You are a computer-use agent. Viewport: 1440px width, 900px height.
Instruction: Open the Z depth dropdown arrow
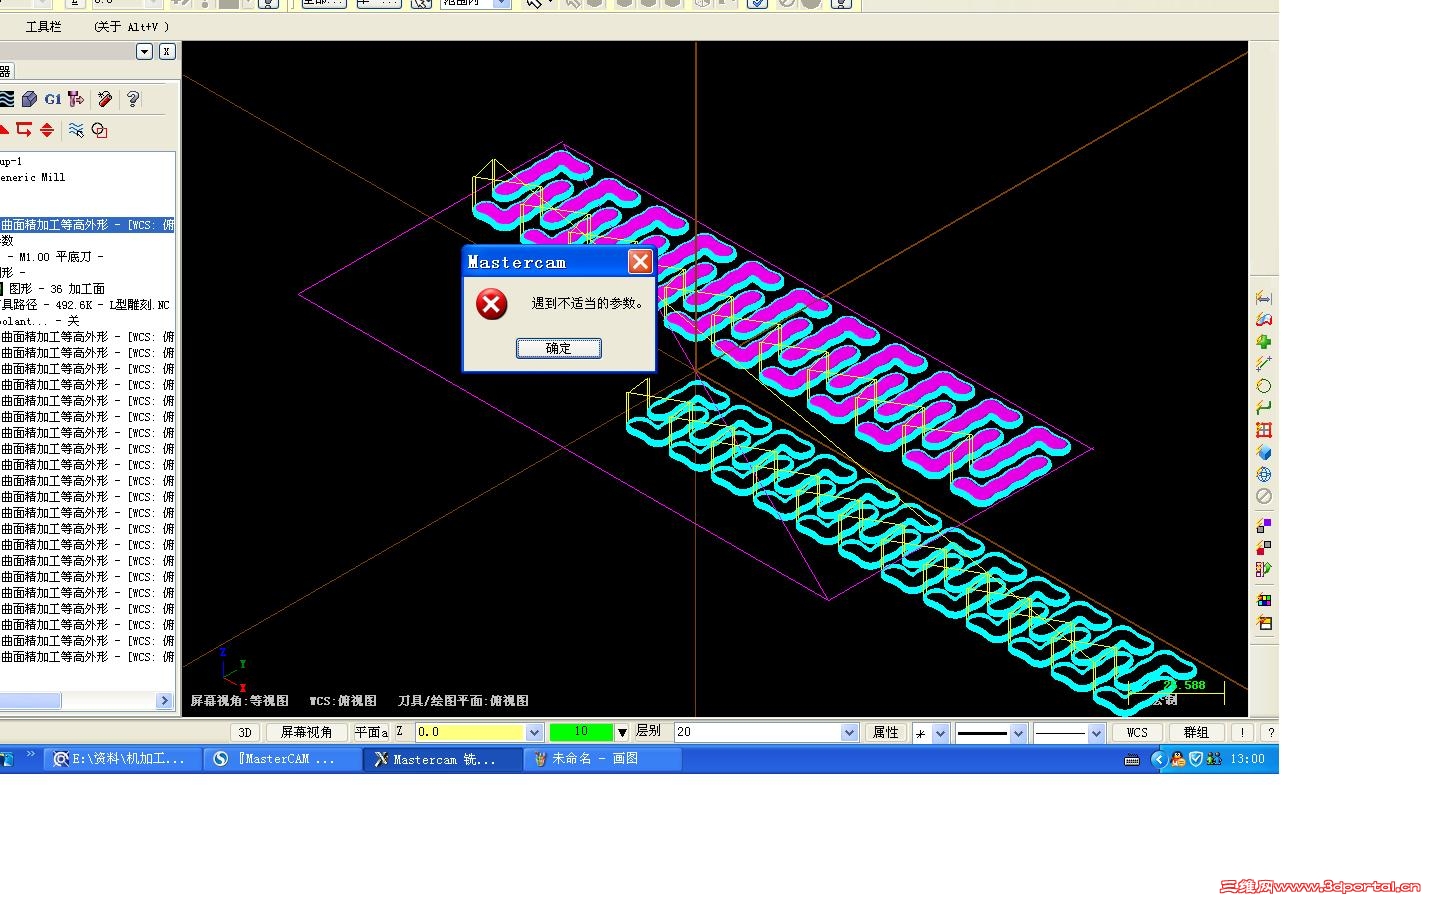click(534, 732)
